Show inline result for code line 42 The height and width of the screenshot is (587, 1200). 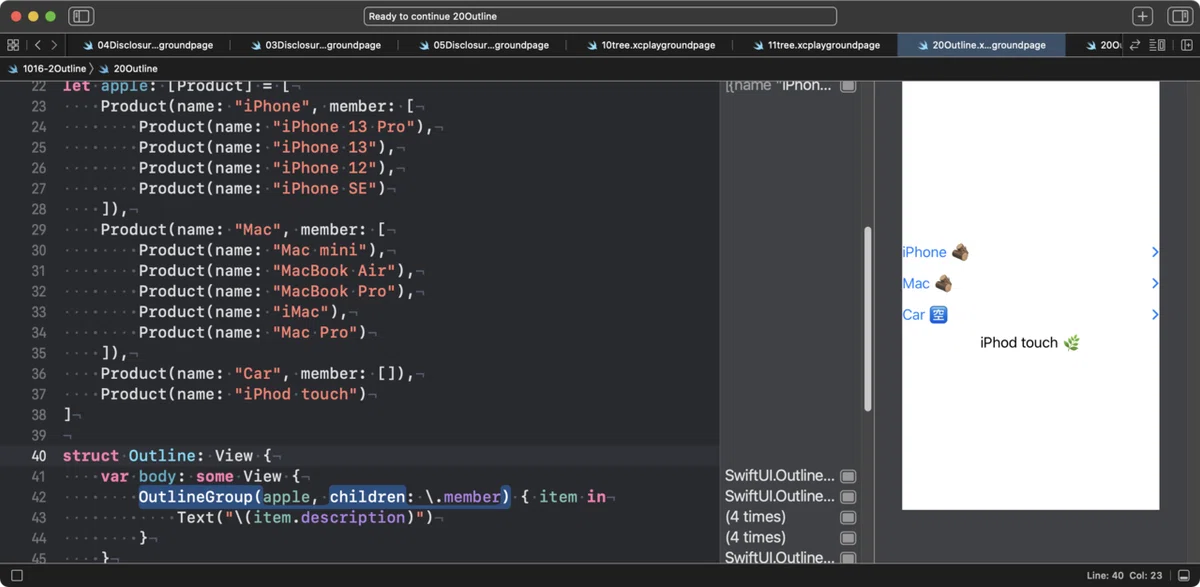[848, 497]
